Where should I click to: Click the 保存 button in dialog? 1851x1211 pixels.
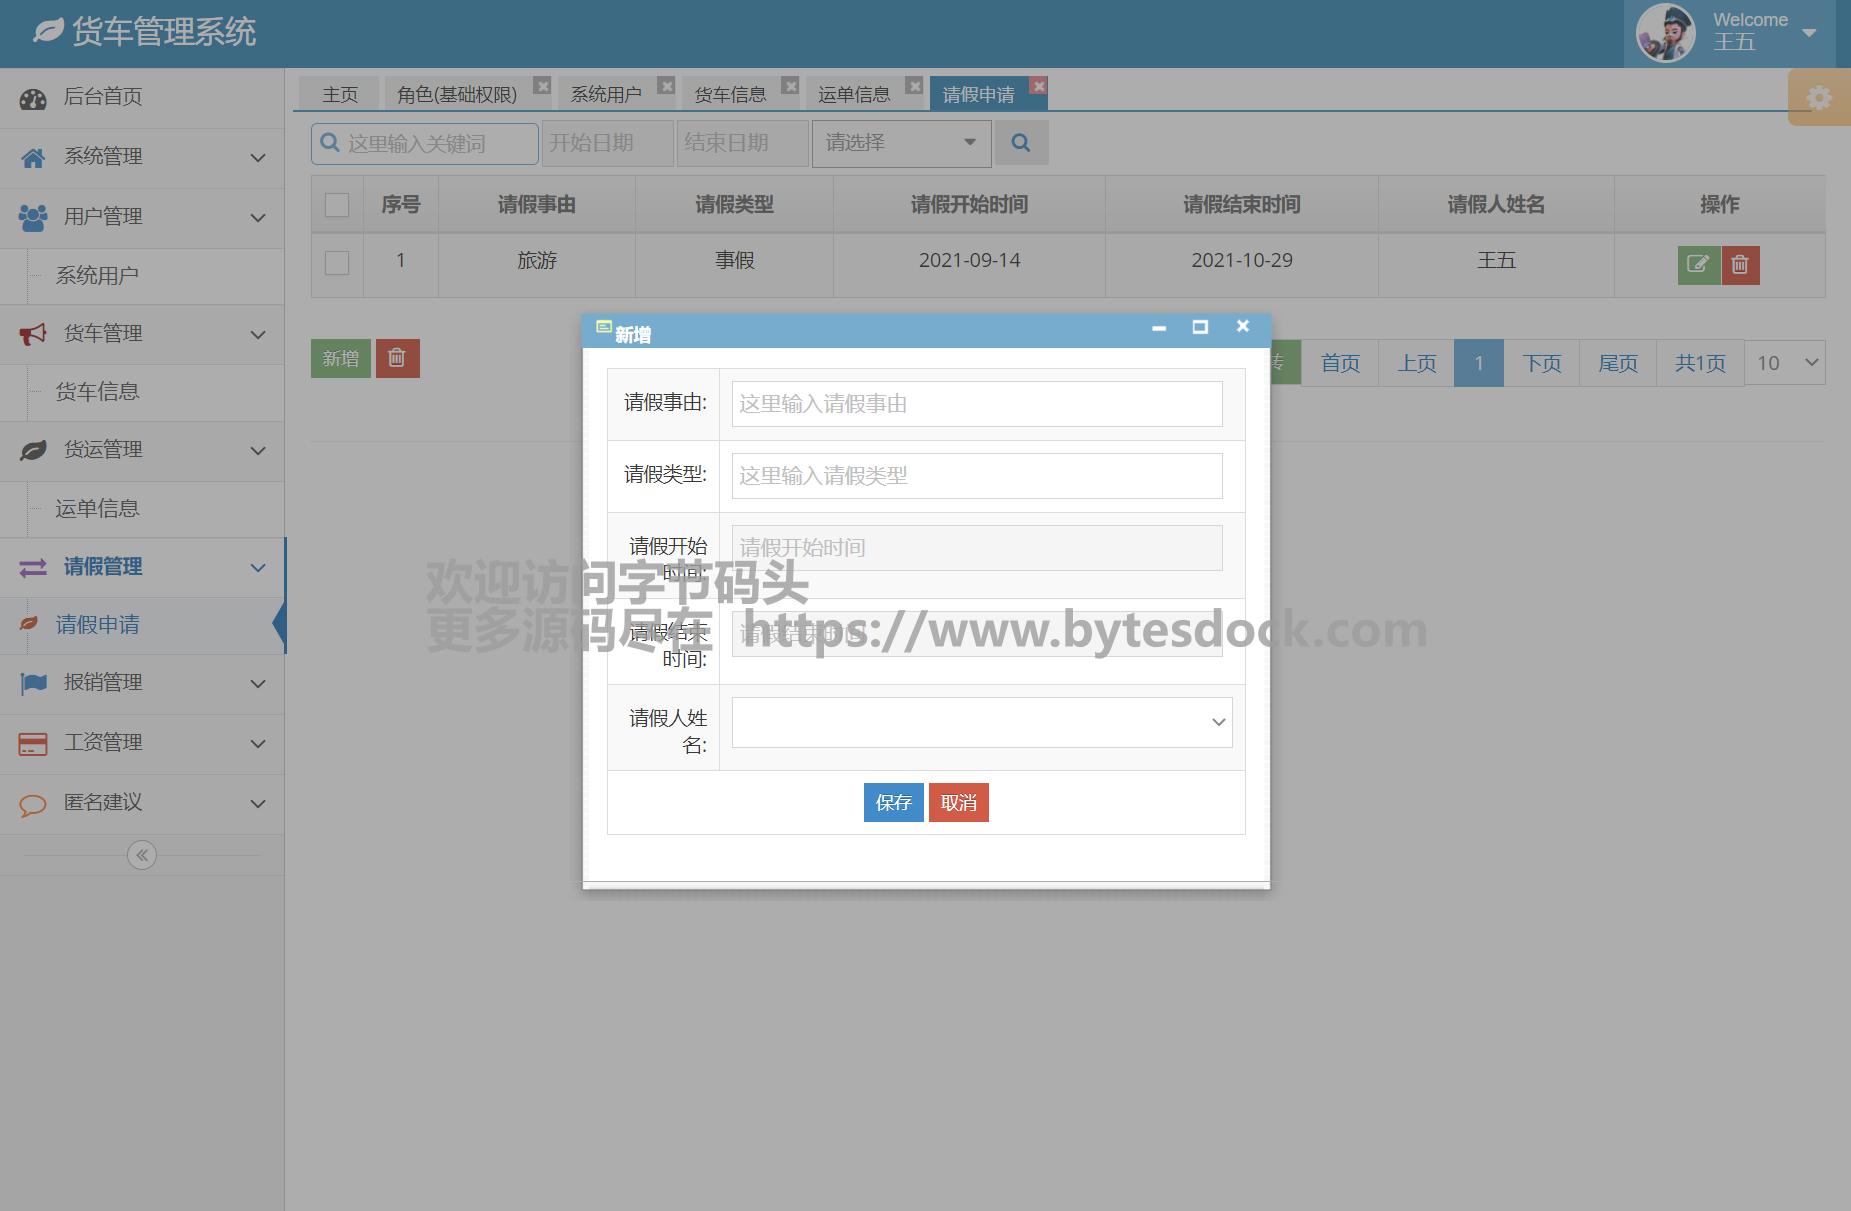(x=893, y=803)
